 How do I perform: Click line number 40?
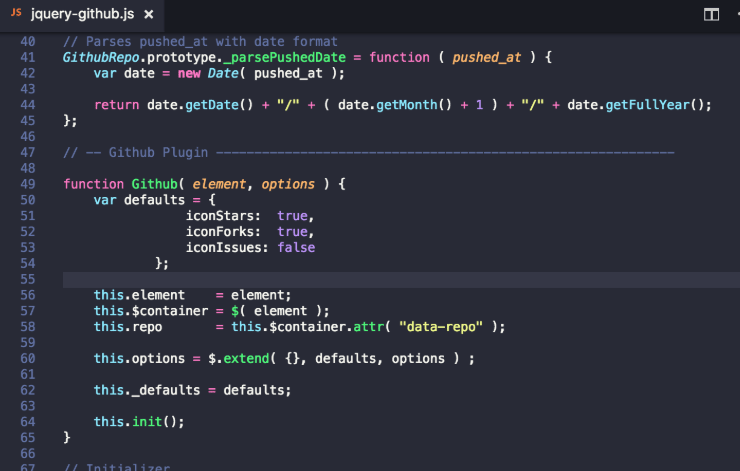pos(27,42)
